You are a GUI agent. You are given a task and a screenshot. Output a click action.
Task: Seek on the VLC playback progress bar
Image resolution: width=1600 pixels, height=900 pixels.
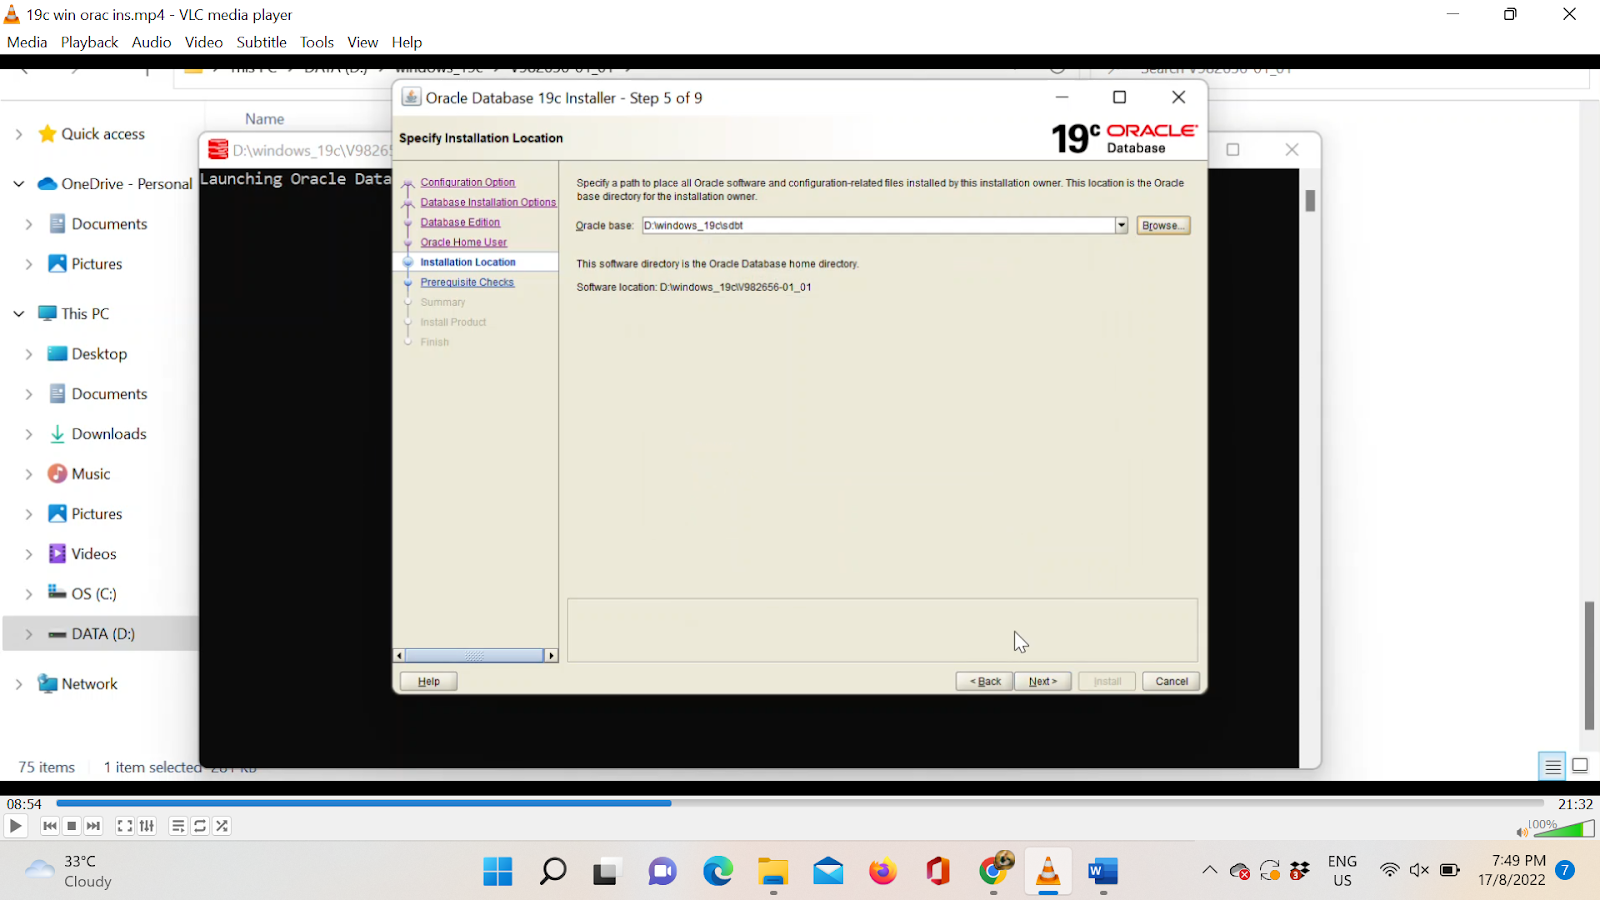click(800, 803)
